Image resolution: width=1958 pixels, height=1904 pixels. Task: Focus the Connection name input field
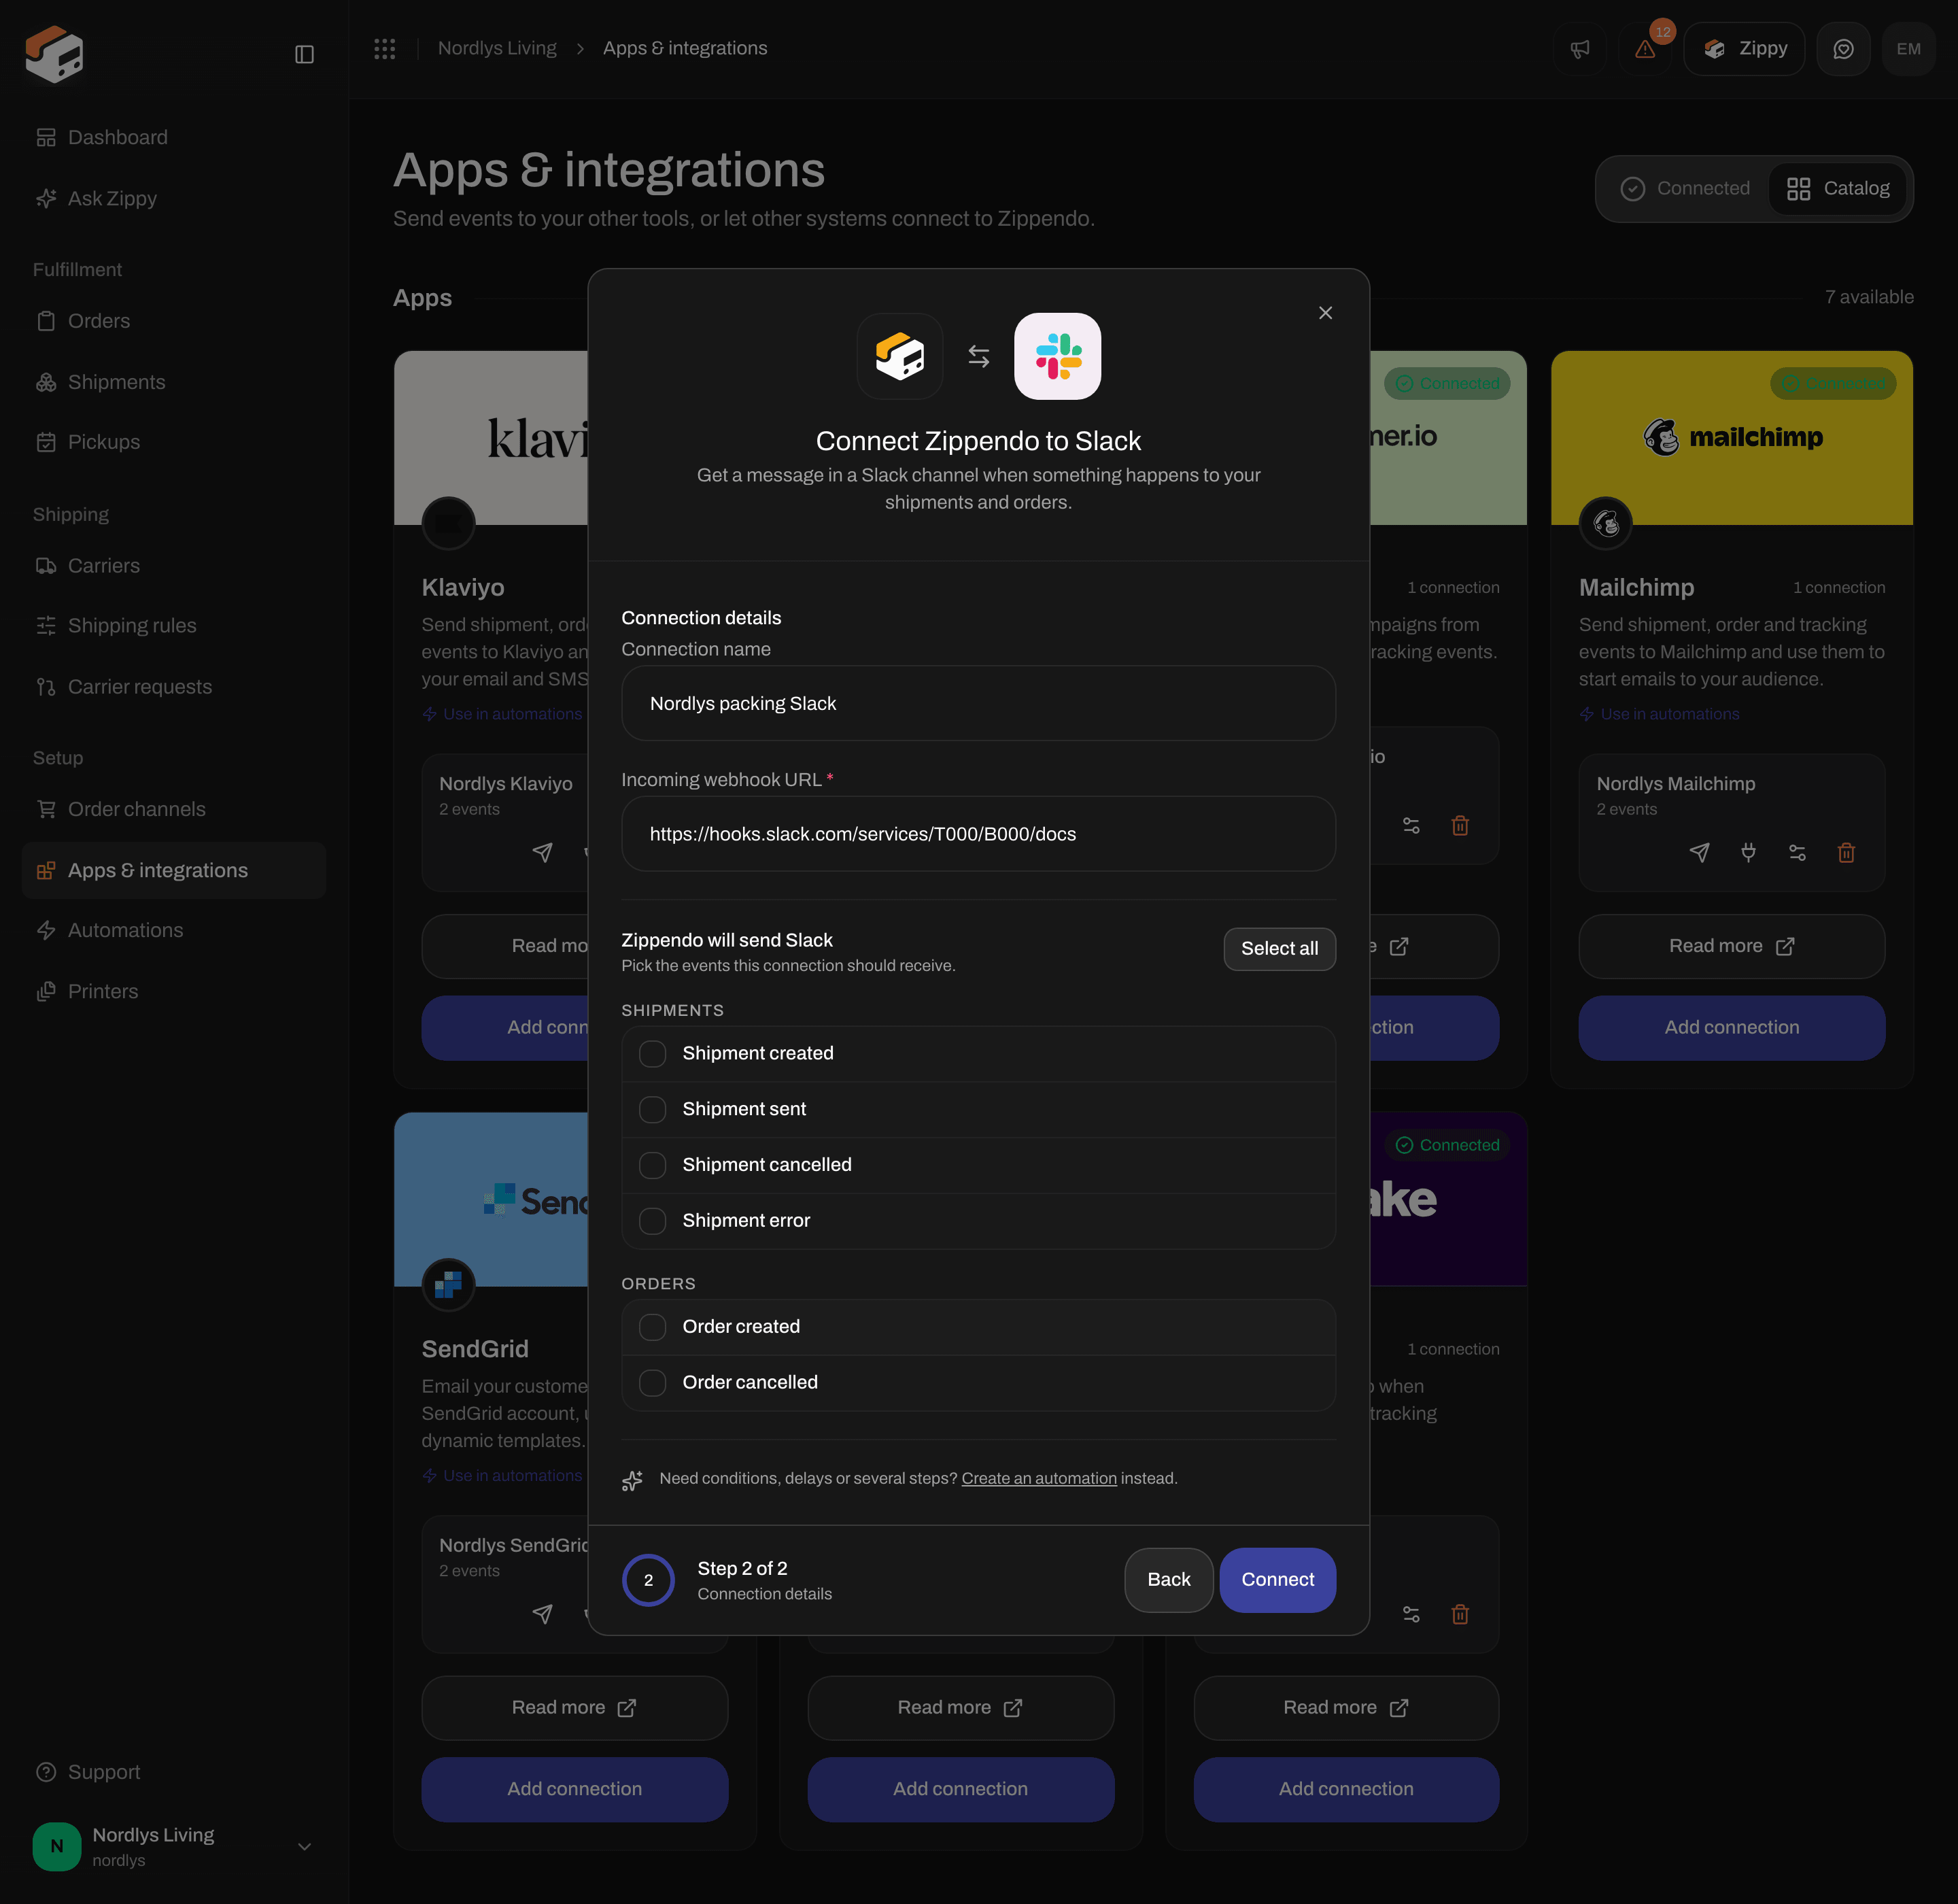(978, 703)
